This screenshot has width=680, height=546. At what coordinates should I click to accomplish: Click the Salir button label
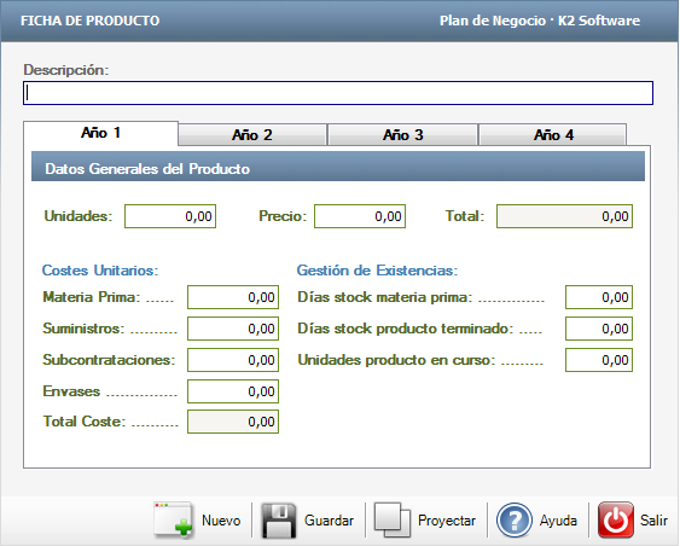click(x=654, y=520)
